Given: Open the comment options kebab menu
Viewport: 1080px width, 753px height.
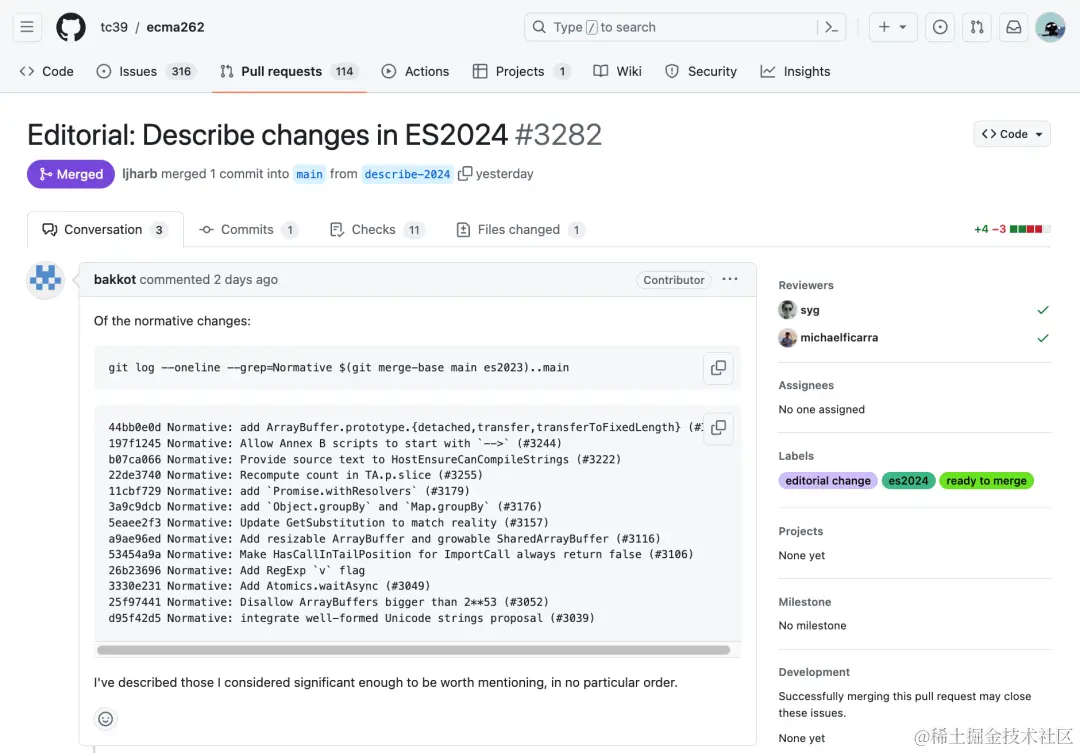Looking at the screenshot, I should coord(730,280).
